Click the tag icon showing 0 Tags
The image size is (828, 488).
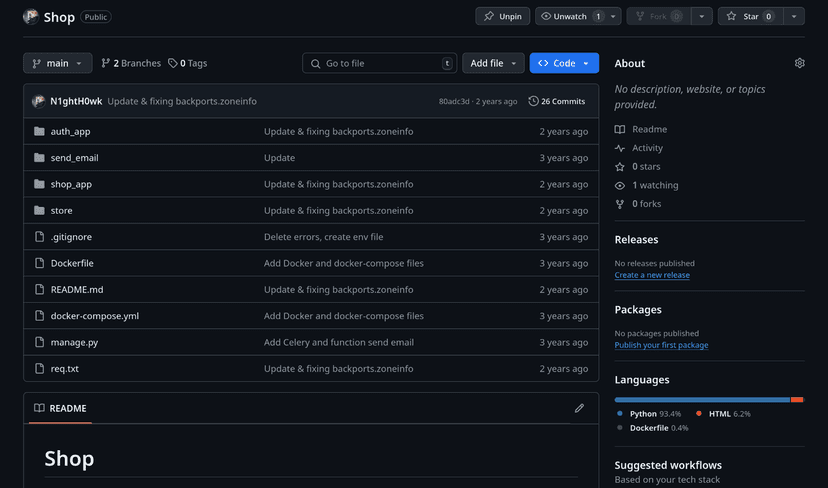(173, 63)
